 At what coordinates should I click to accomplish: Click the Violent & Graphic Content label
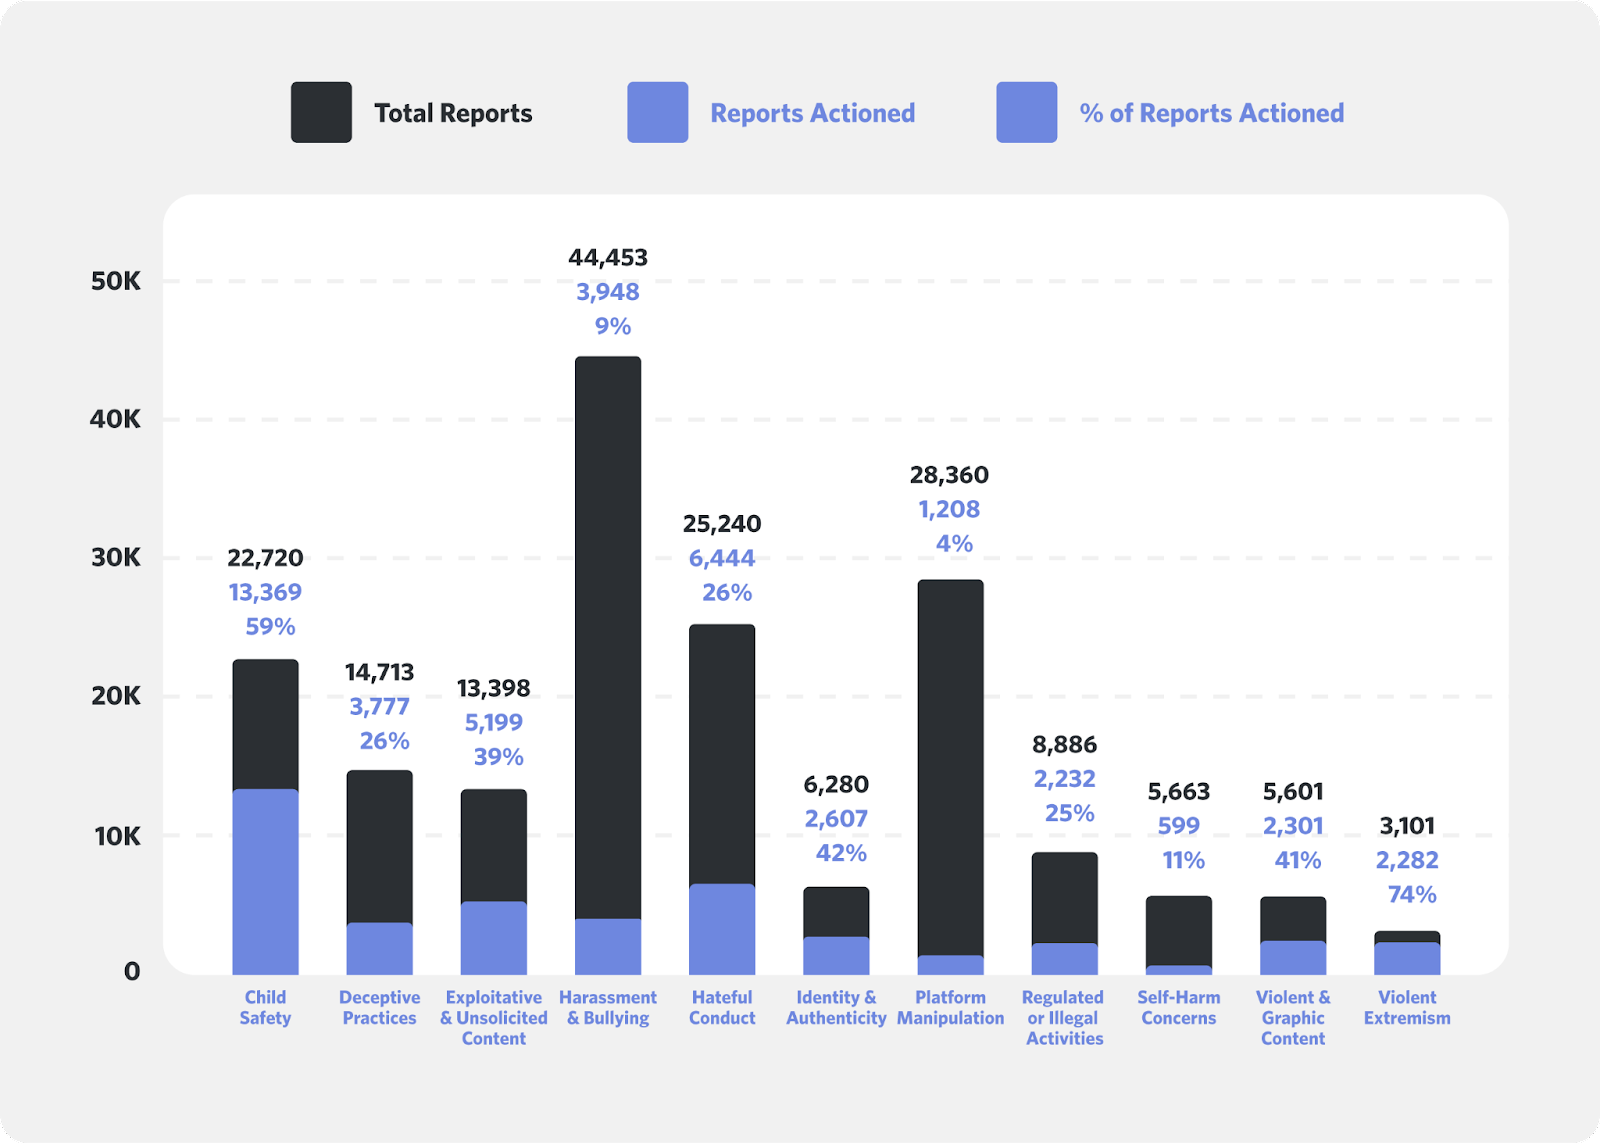pyautogui.click(x=1294, y=1017)
